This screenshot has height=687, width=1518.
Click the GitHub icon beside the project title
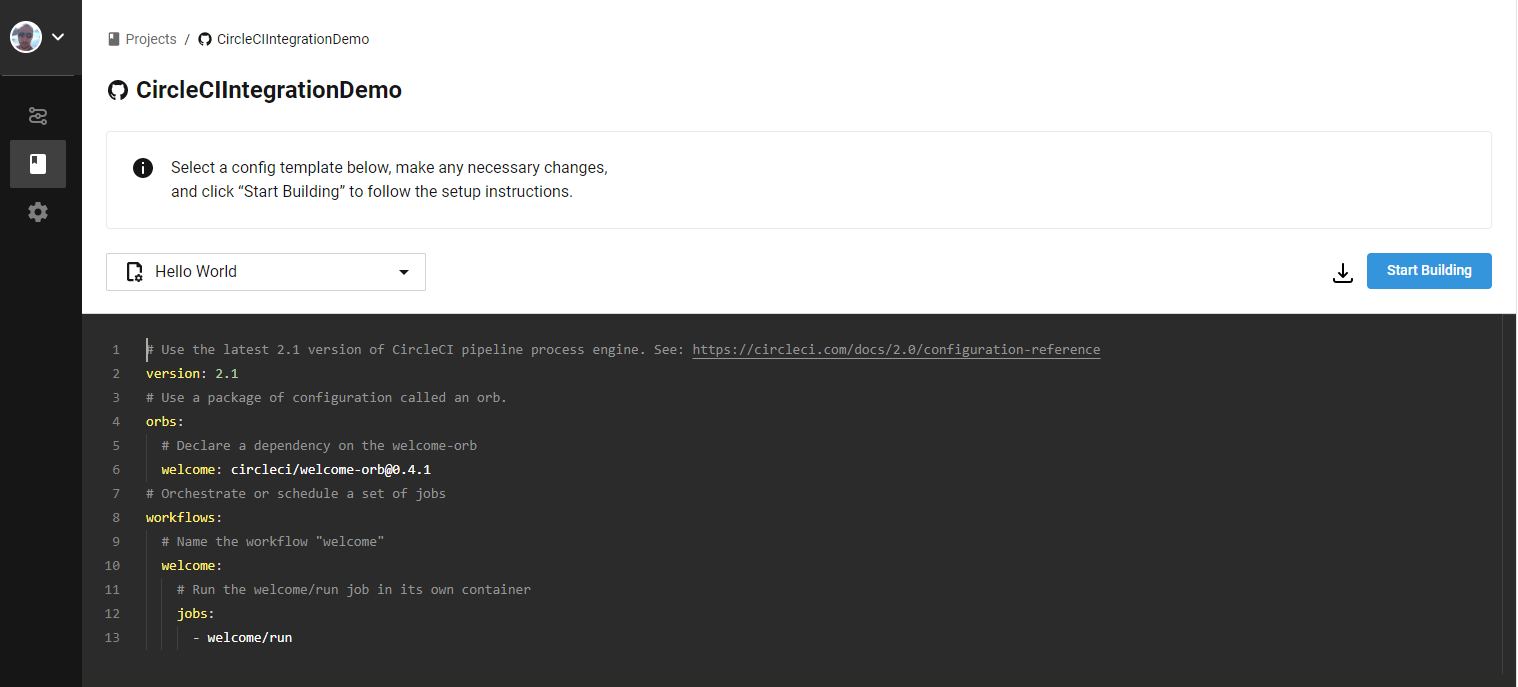click(118, 90)
